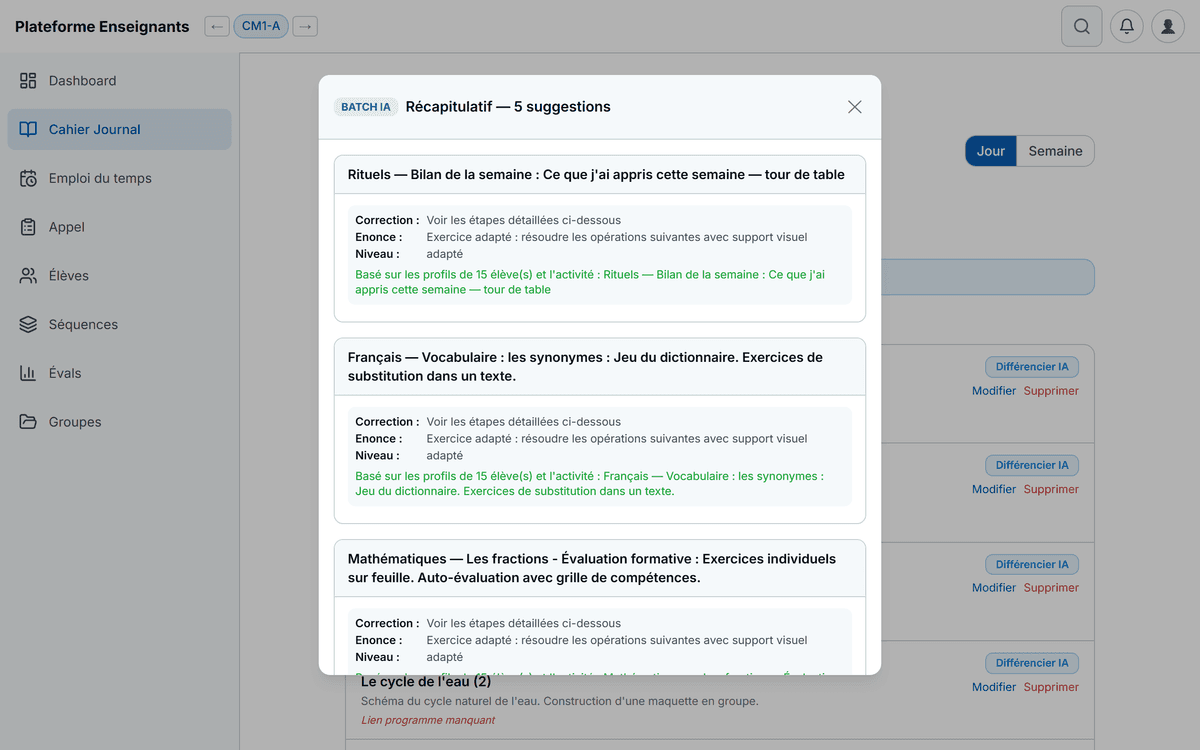Open Groupes in sidebar

point(119,422)
